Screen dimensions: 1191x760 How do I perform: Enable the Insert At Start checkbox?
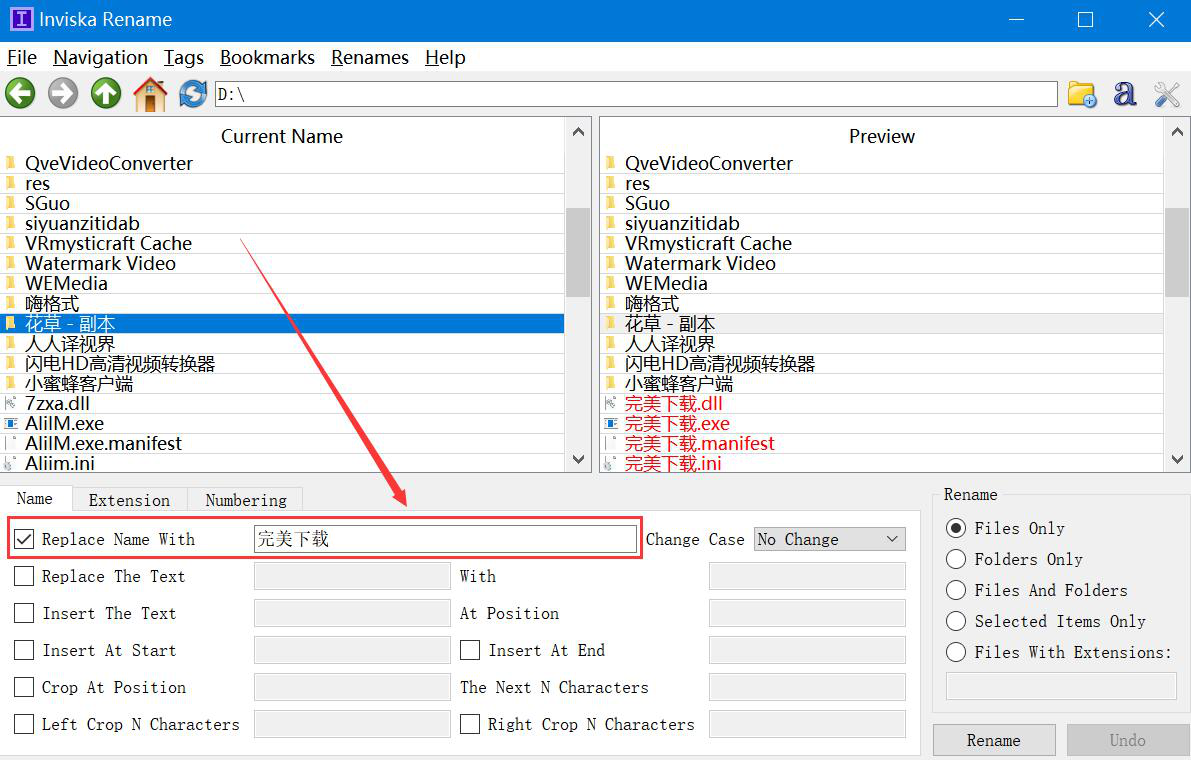click(x=24, y=651)
